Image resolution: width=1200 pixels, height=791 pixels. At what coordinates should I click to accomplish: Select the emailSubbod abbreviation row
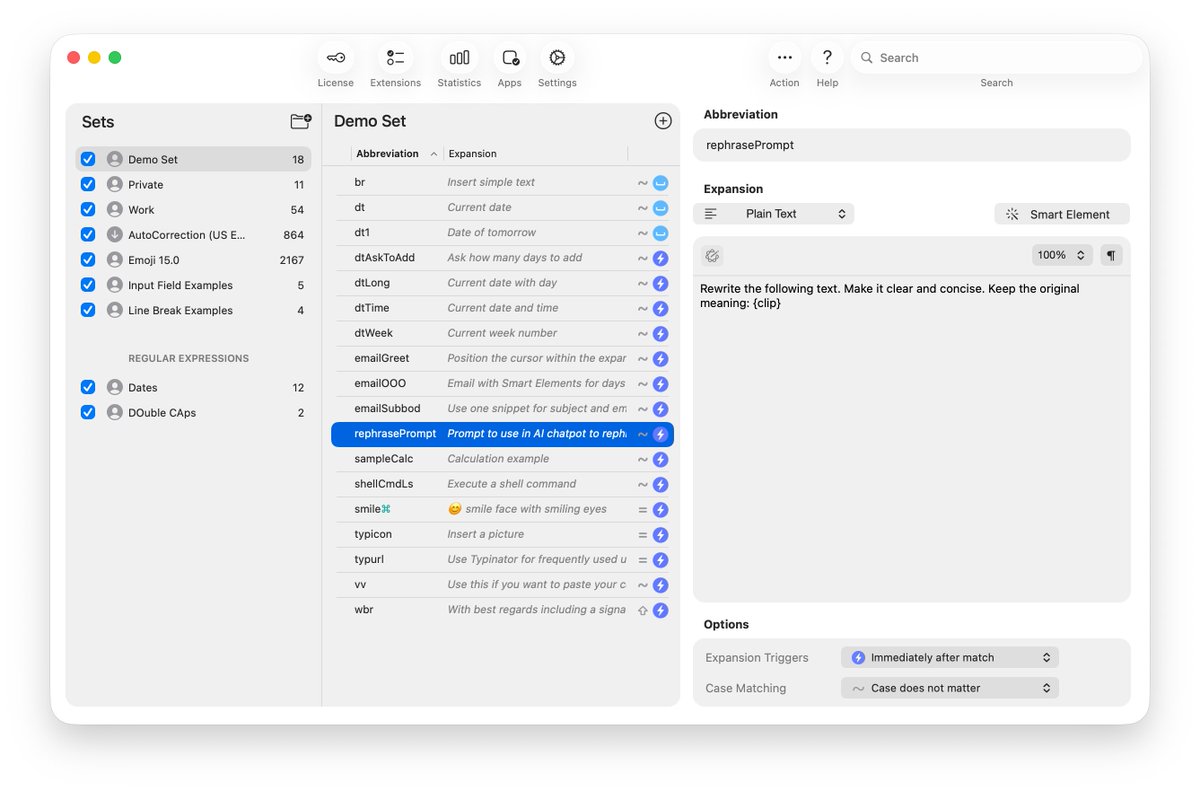coord(502,409)
